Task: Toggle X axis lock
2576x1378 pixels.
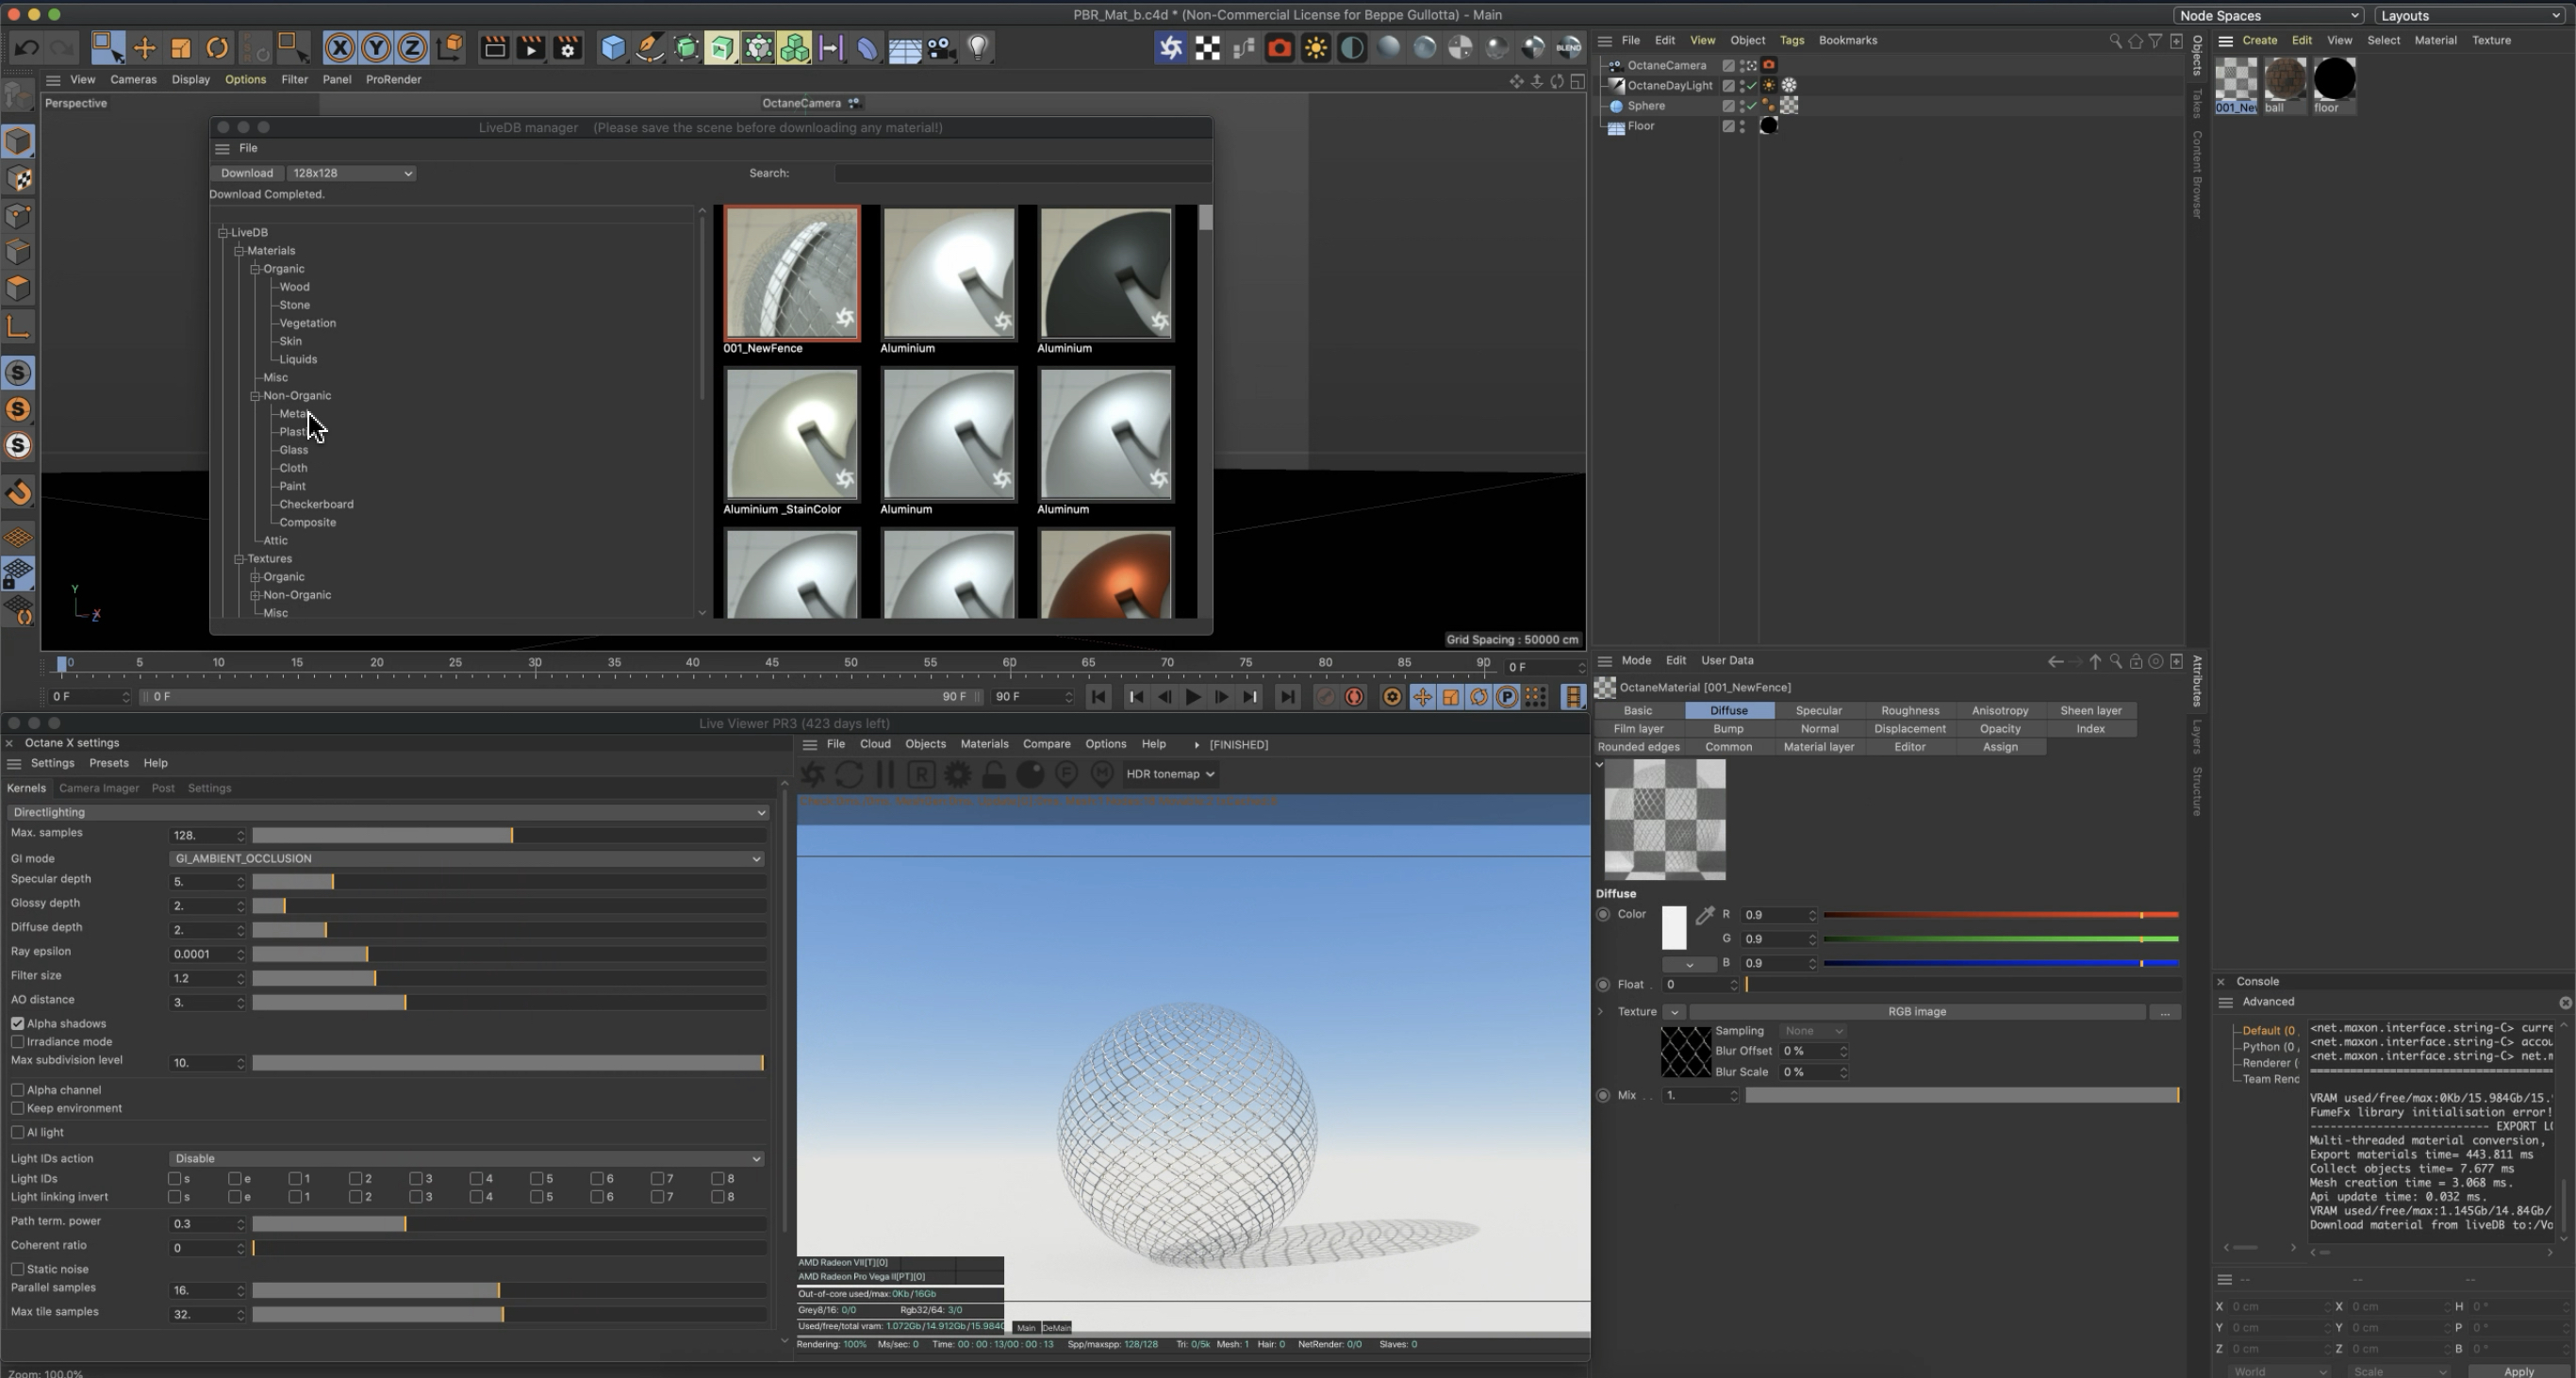Action: coord(339,48)
